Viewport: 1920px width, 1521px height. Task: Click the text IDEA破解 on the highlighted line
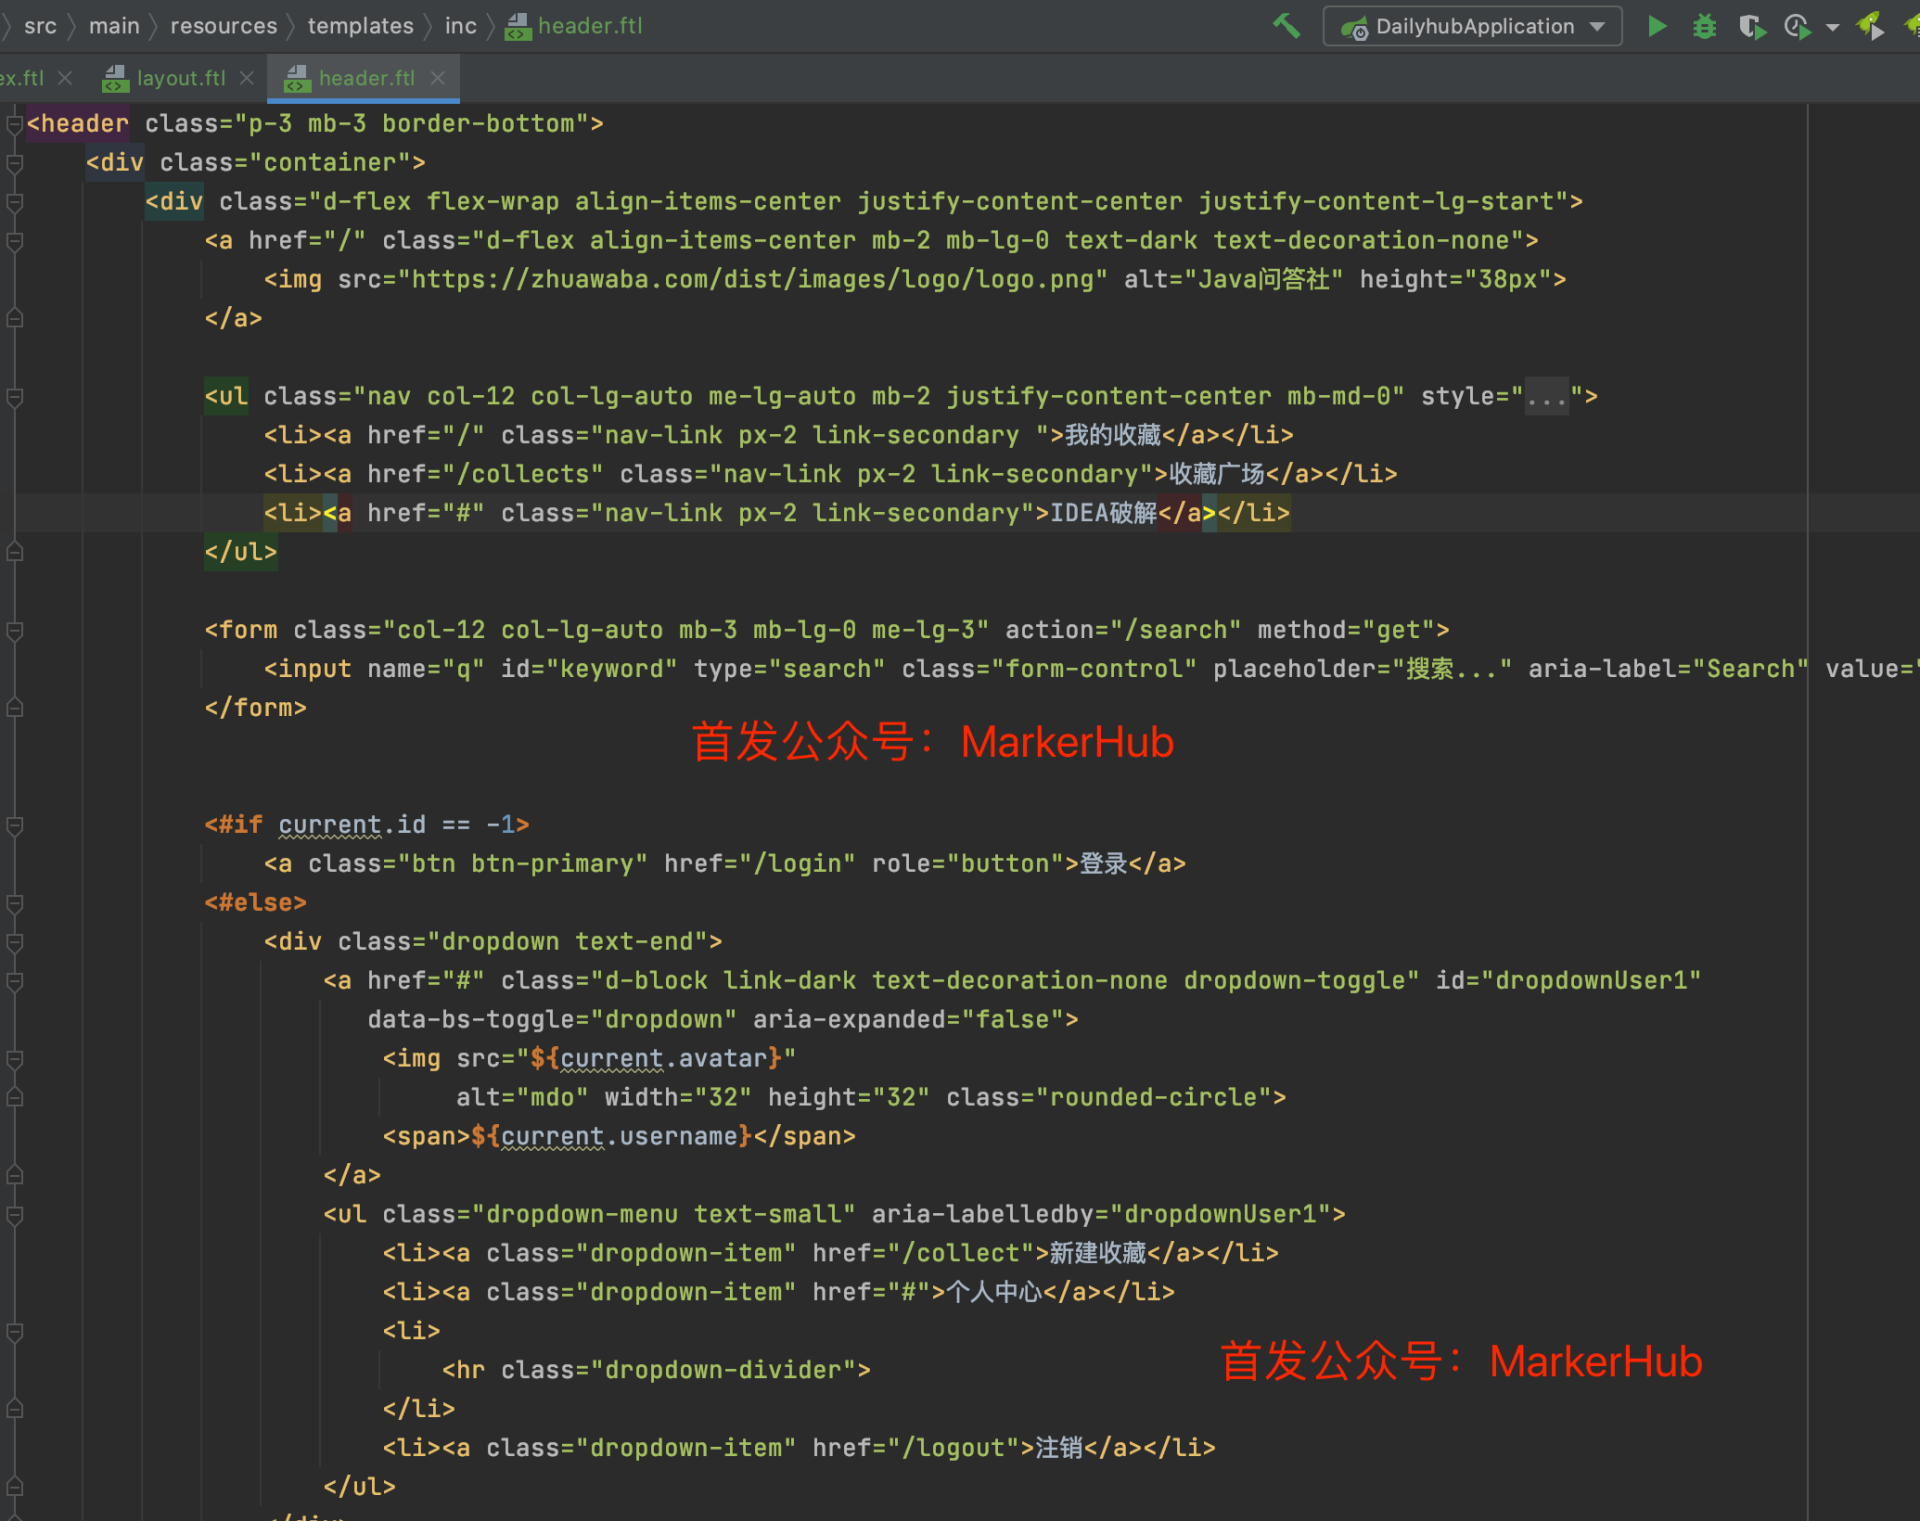tap(1102, 514)
